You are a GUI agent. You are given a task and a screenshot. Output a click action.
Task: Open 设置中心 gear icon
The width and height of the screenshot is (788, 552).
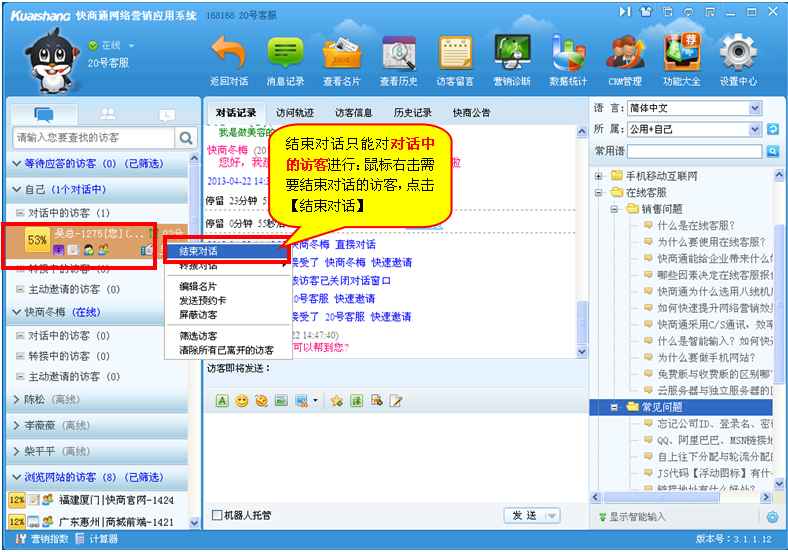pyautogui.click(x=738, y=54)
